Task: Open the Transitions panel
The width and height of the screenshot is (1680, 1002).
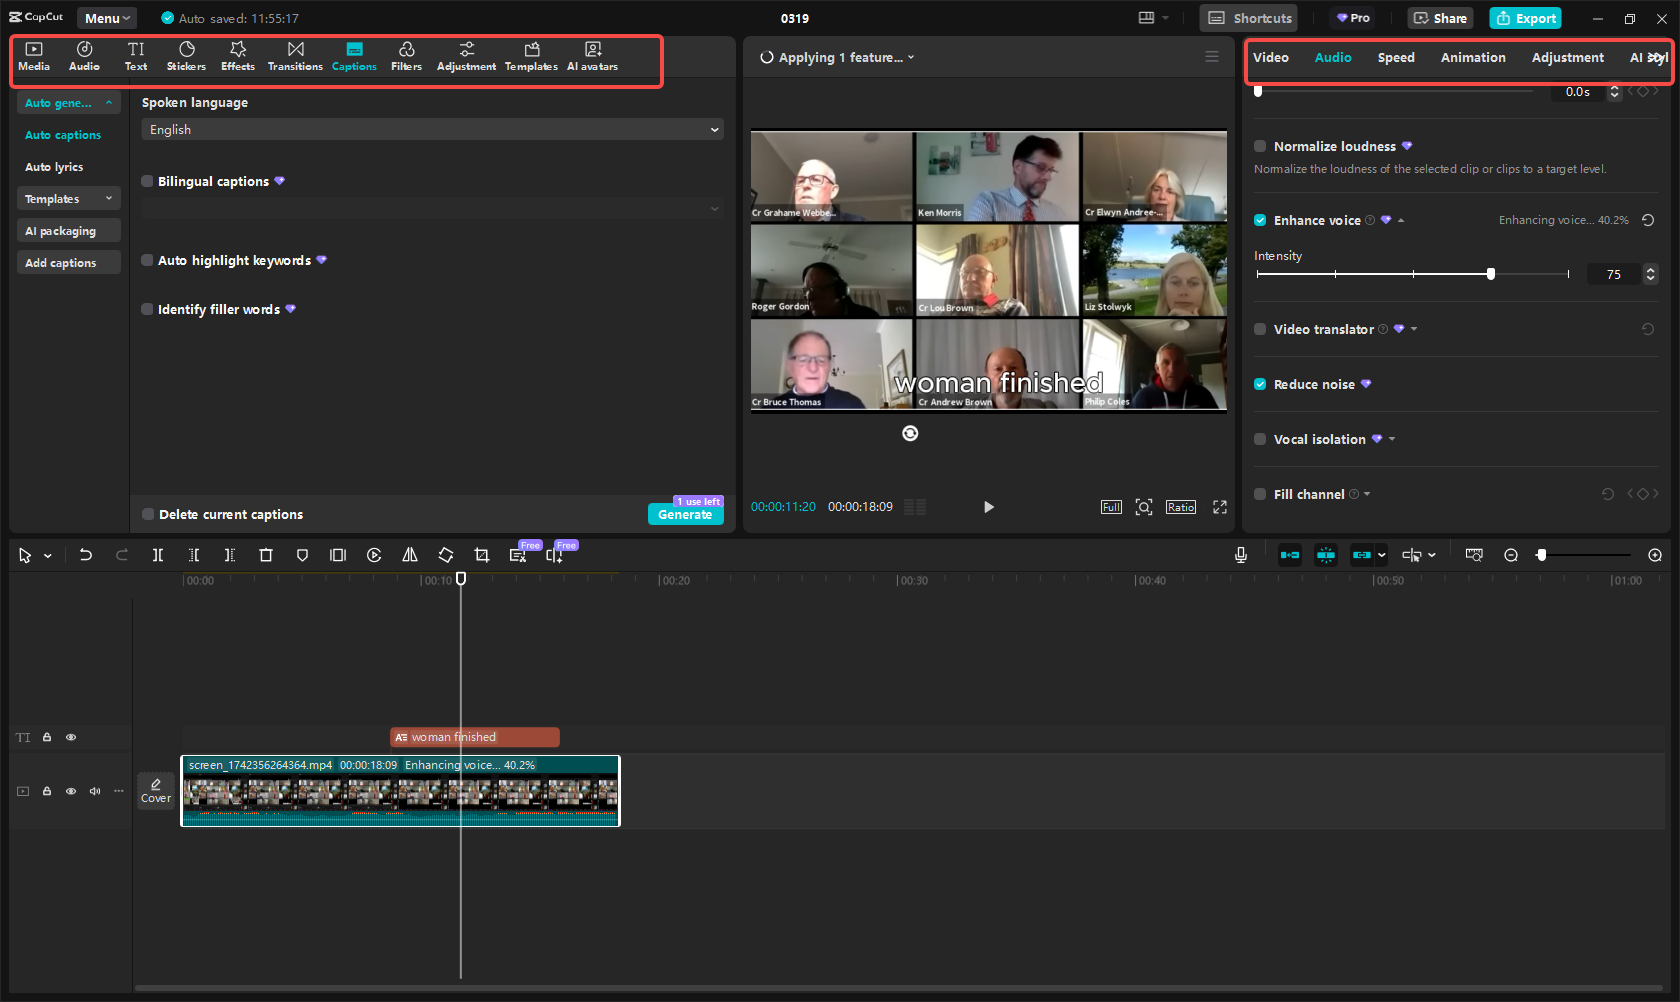Action: click(x=295, y=56)
